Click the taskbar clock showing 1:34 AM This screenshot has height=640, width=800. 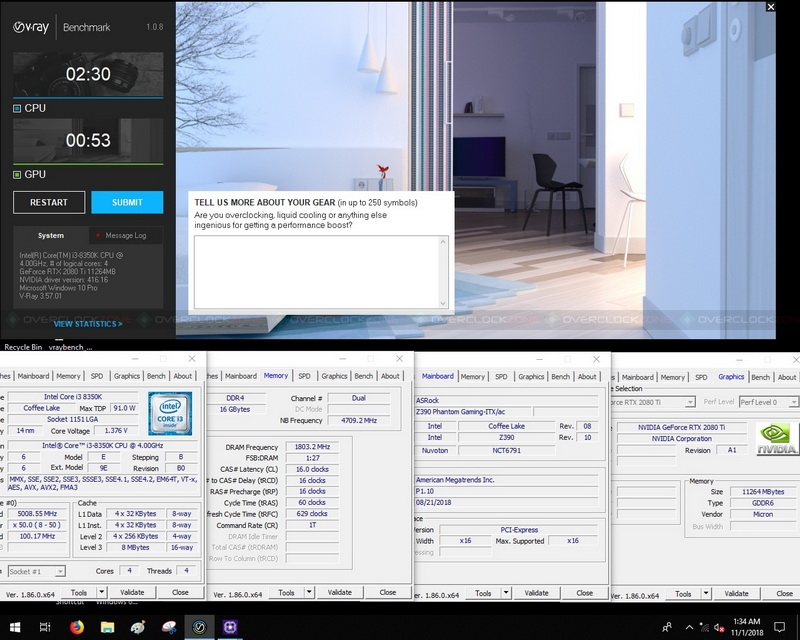746,627
